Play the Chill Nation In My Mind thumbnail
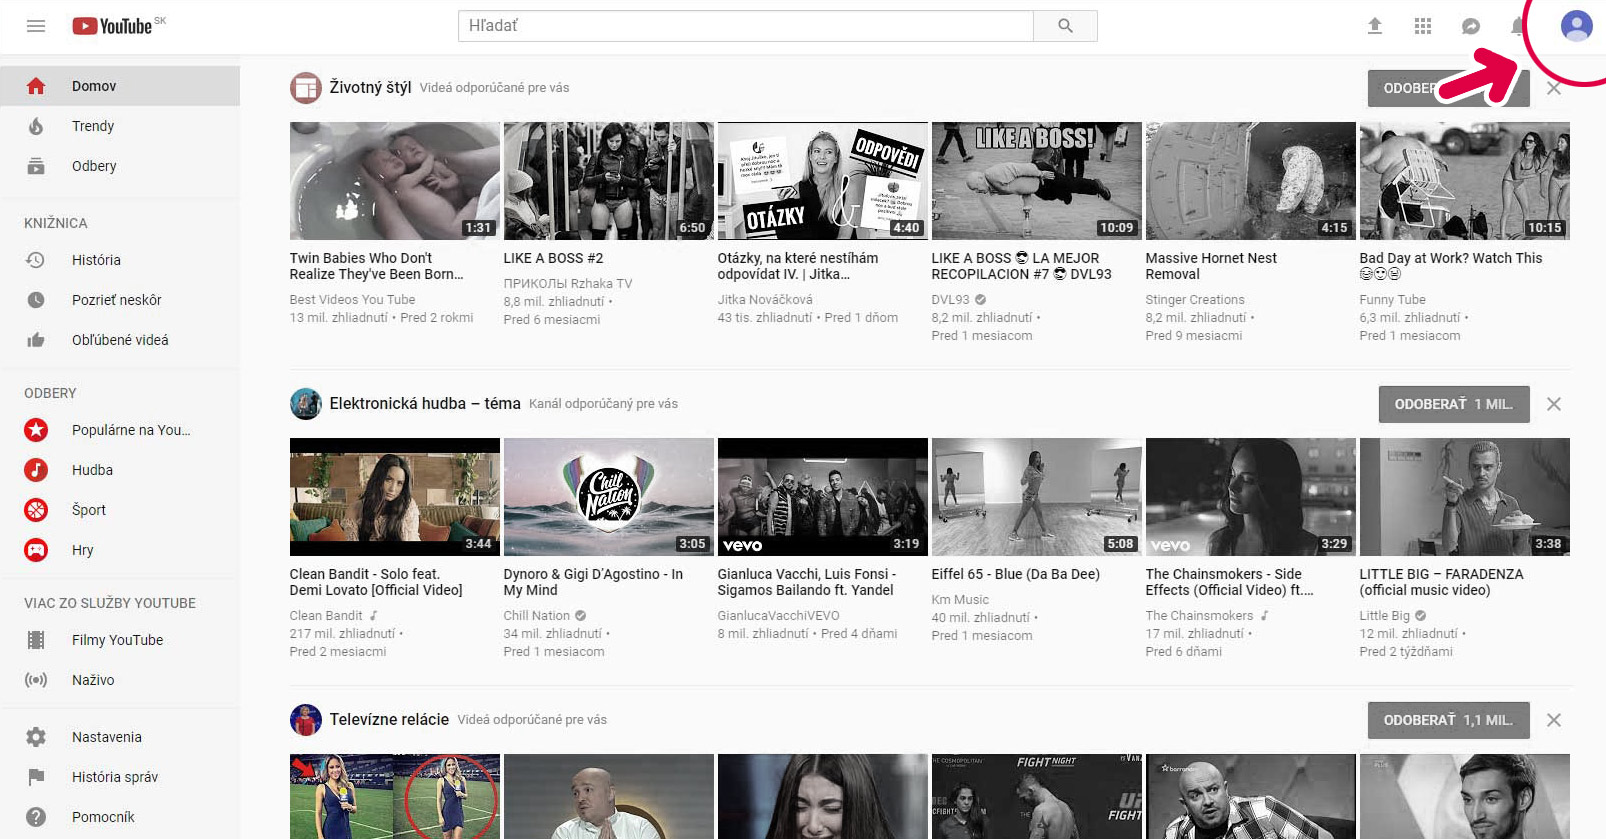Image resolution: width=1606 pixels, height=839 pixels. tap(609, 497)
